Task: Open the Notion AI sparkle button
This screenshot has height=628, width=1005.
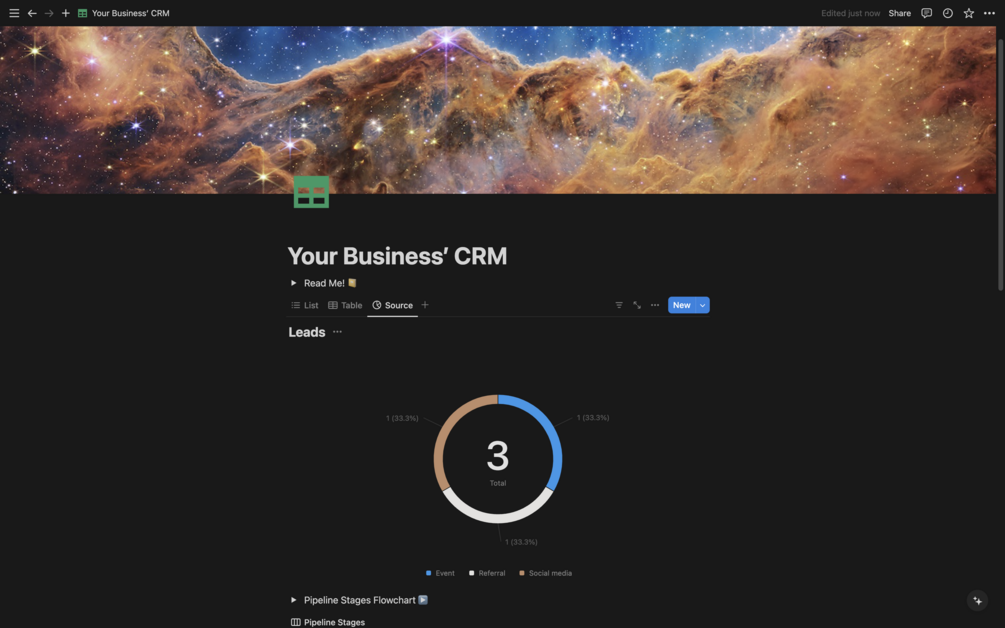Action: (977, 600)
